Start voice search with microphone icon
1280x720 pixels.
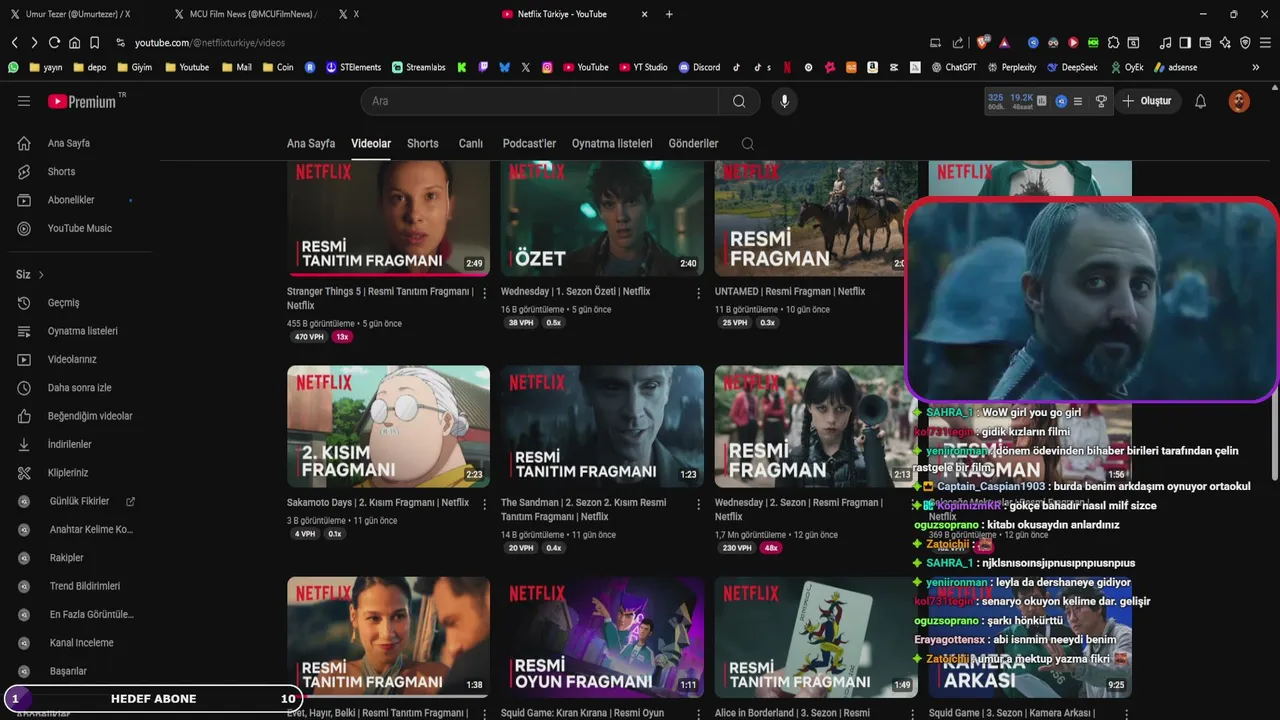point(784,101)
